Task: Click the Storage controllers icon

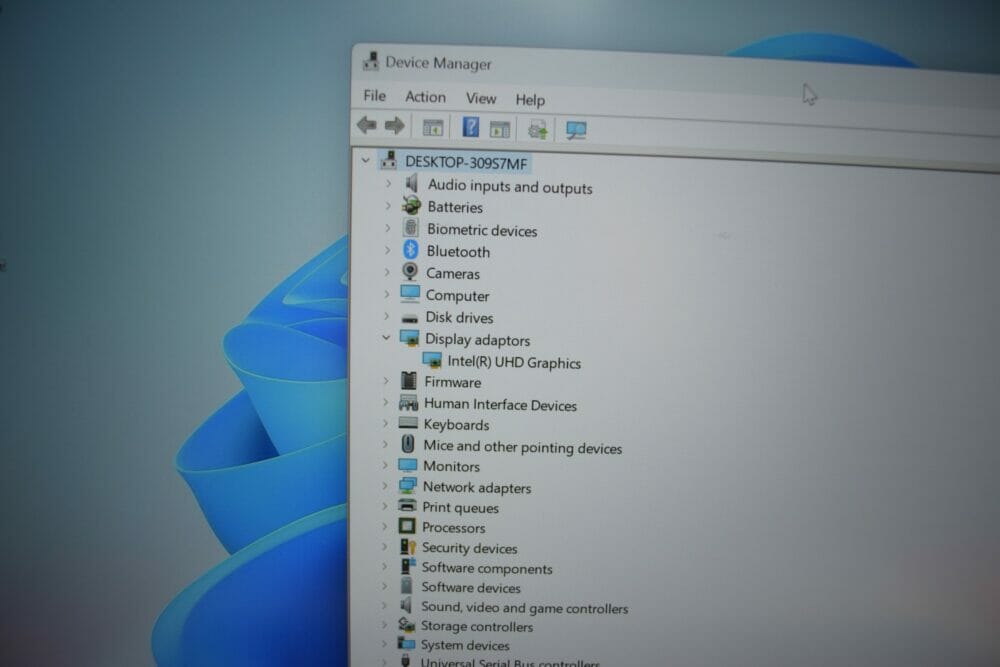Action: [x=406, y=625]
